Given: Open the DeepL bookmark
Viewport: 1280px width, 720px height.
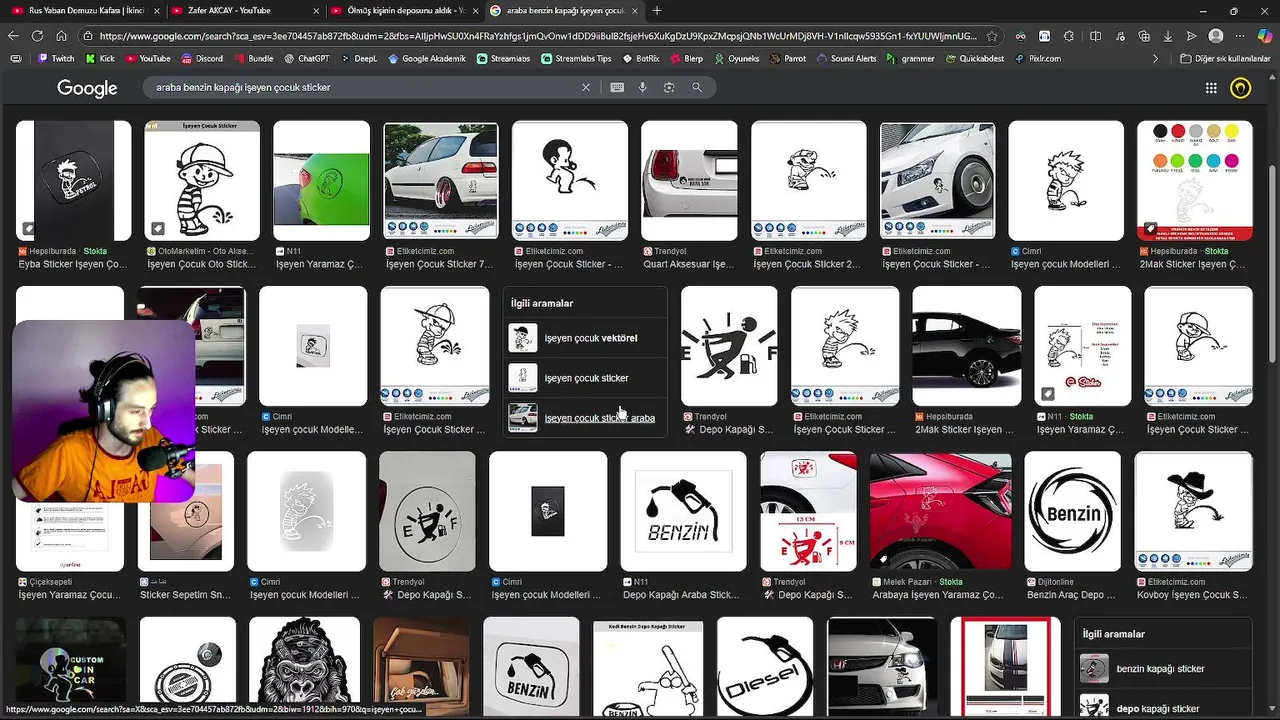Looking at the screenshot, I should (358, 59).
